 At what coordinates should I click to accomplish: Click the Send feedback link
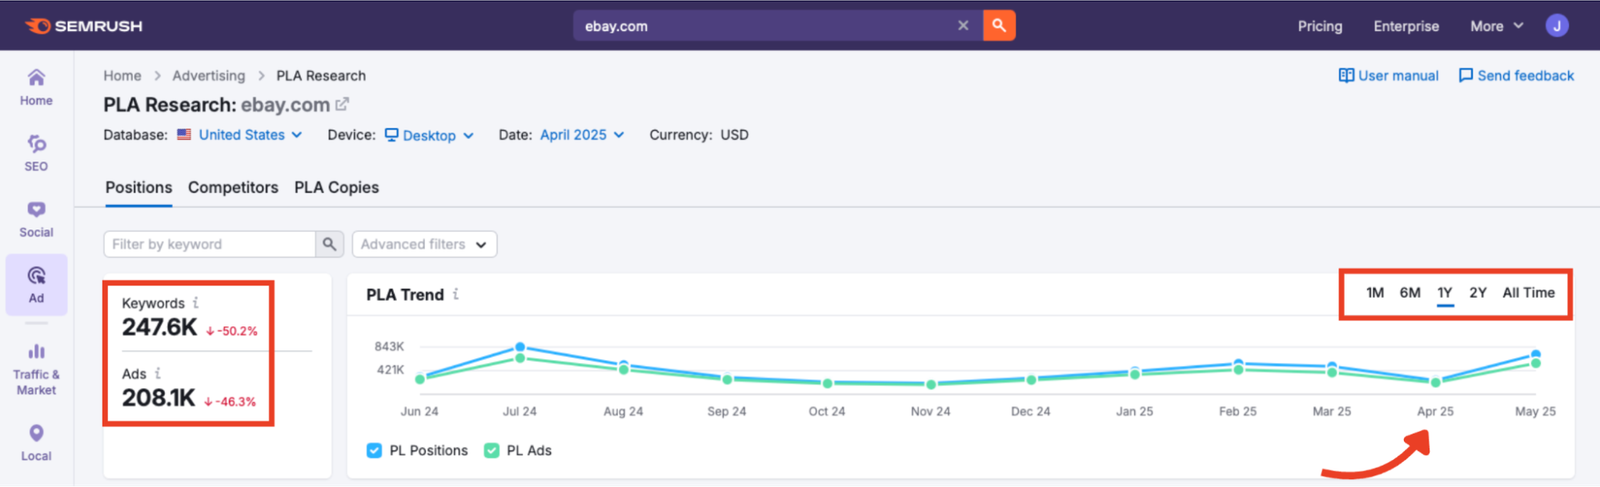tap(1516, 76)
